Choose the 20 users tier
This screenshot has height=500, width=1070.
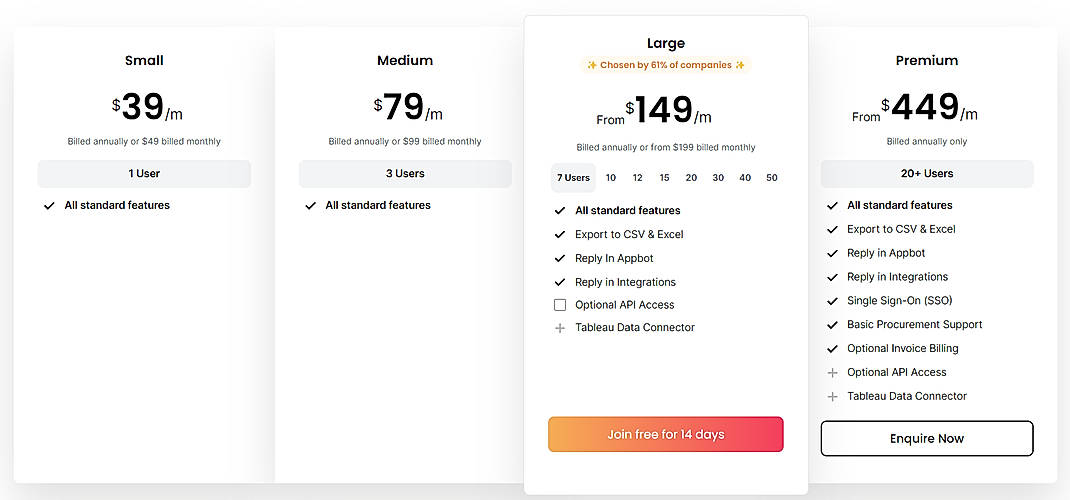[691, 178]
